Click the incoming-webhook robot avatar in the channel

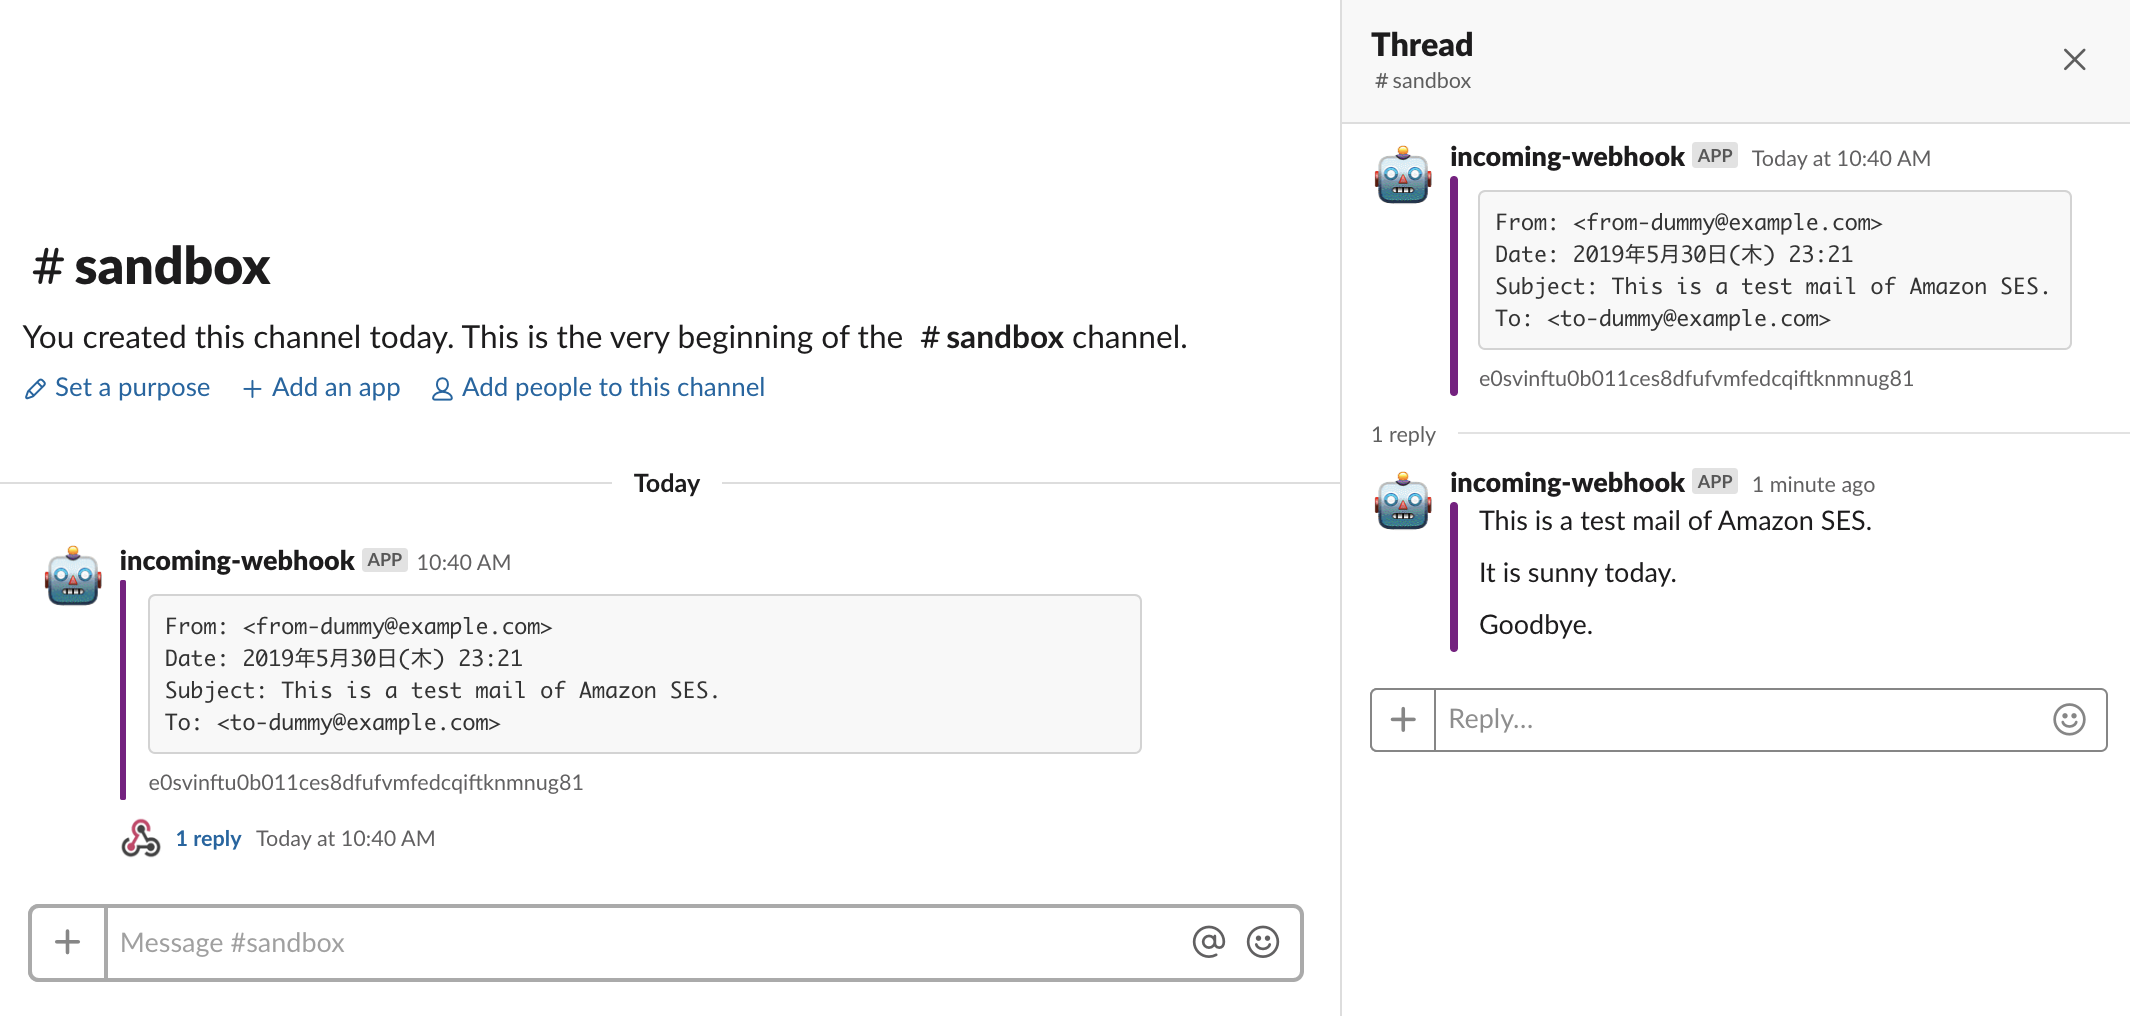point(71,577)
